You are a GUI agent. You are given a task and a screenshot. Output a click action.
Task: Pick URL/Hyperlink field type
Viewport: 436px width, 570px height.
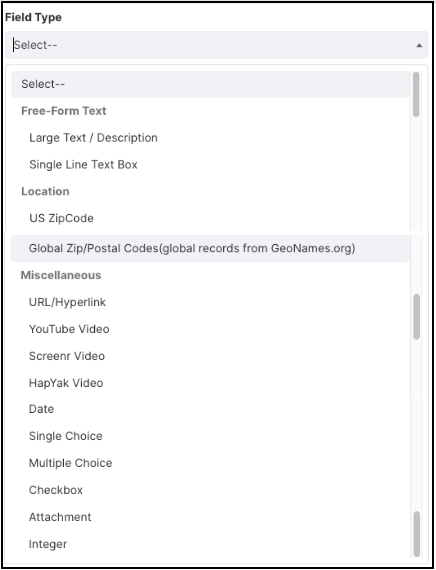tap(210, 302)
